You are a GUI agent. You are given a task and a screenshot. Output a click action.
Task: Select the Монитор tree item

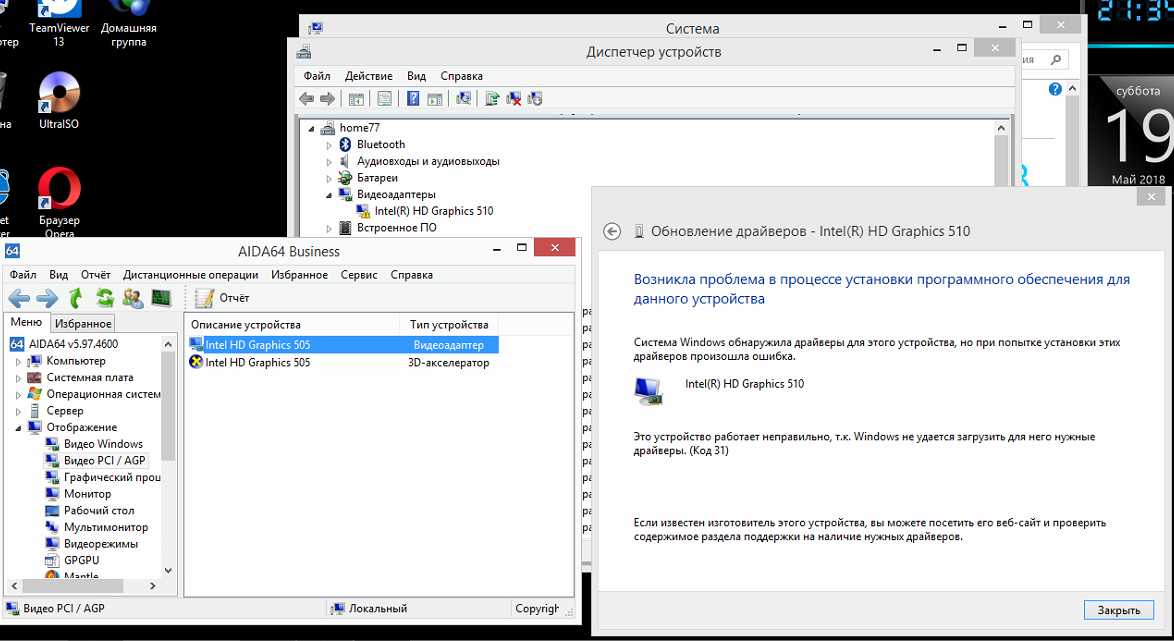click(x=87, y=494)
